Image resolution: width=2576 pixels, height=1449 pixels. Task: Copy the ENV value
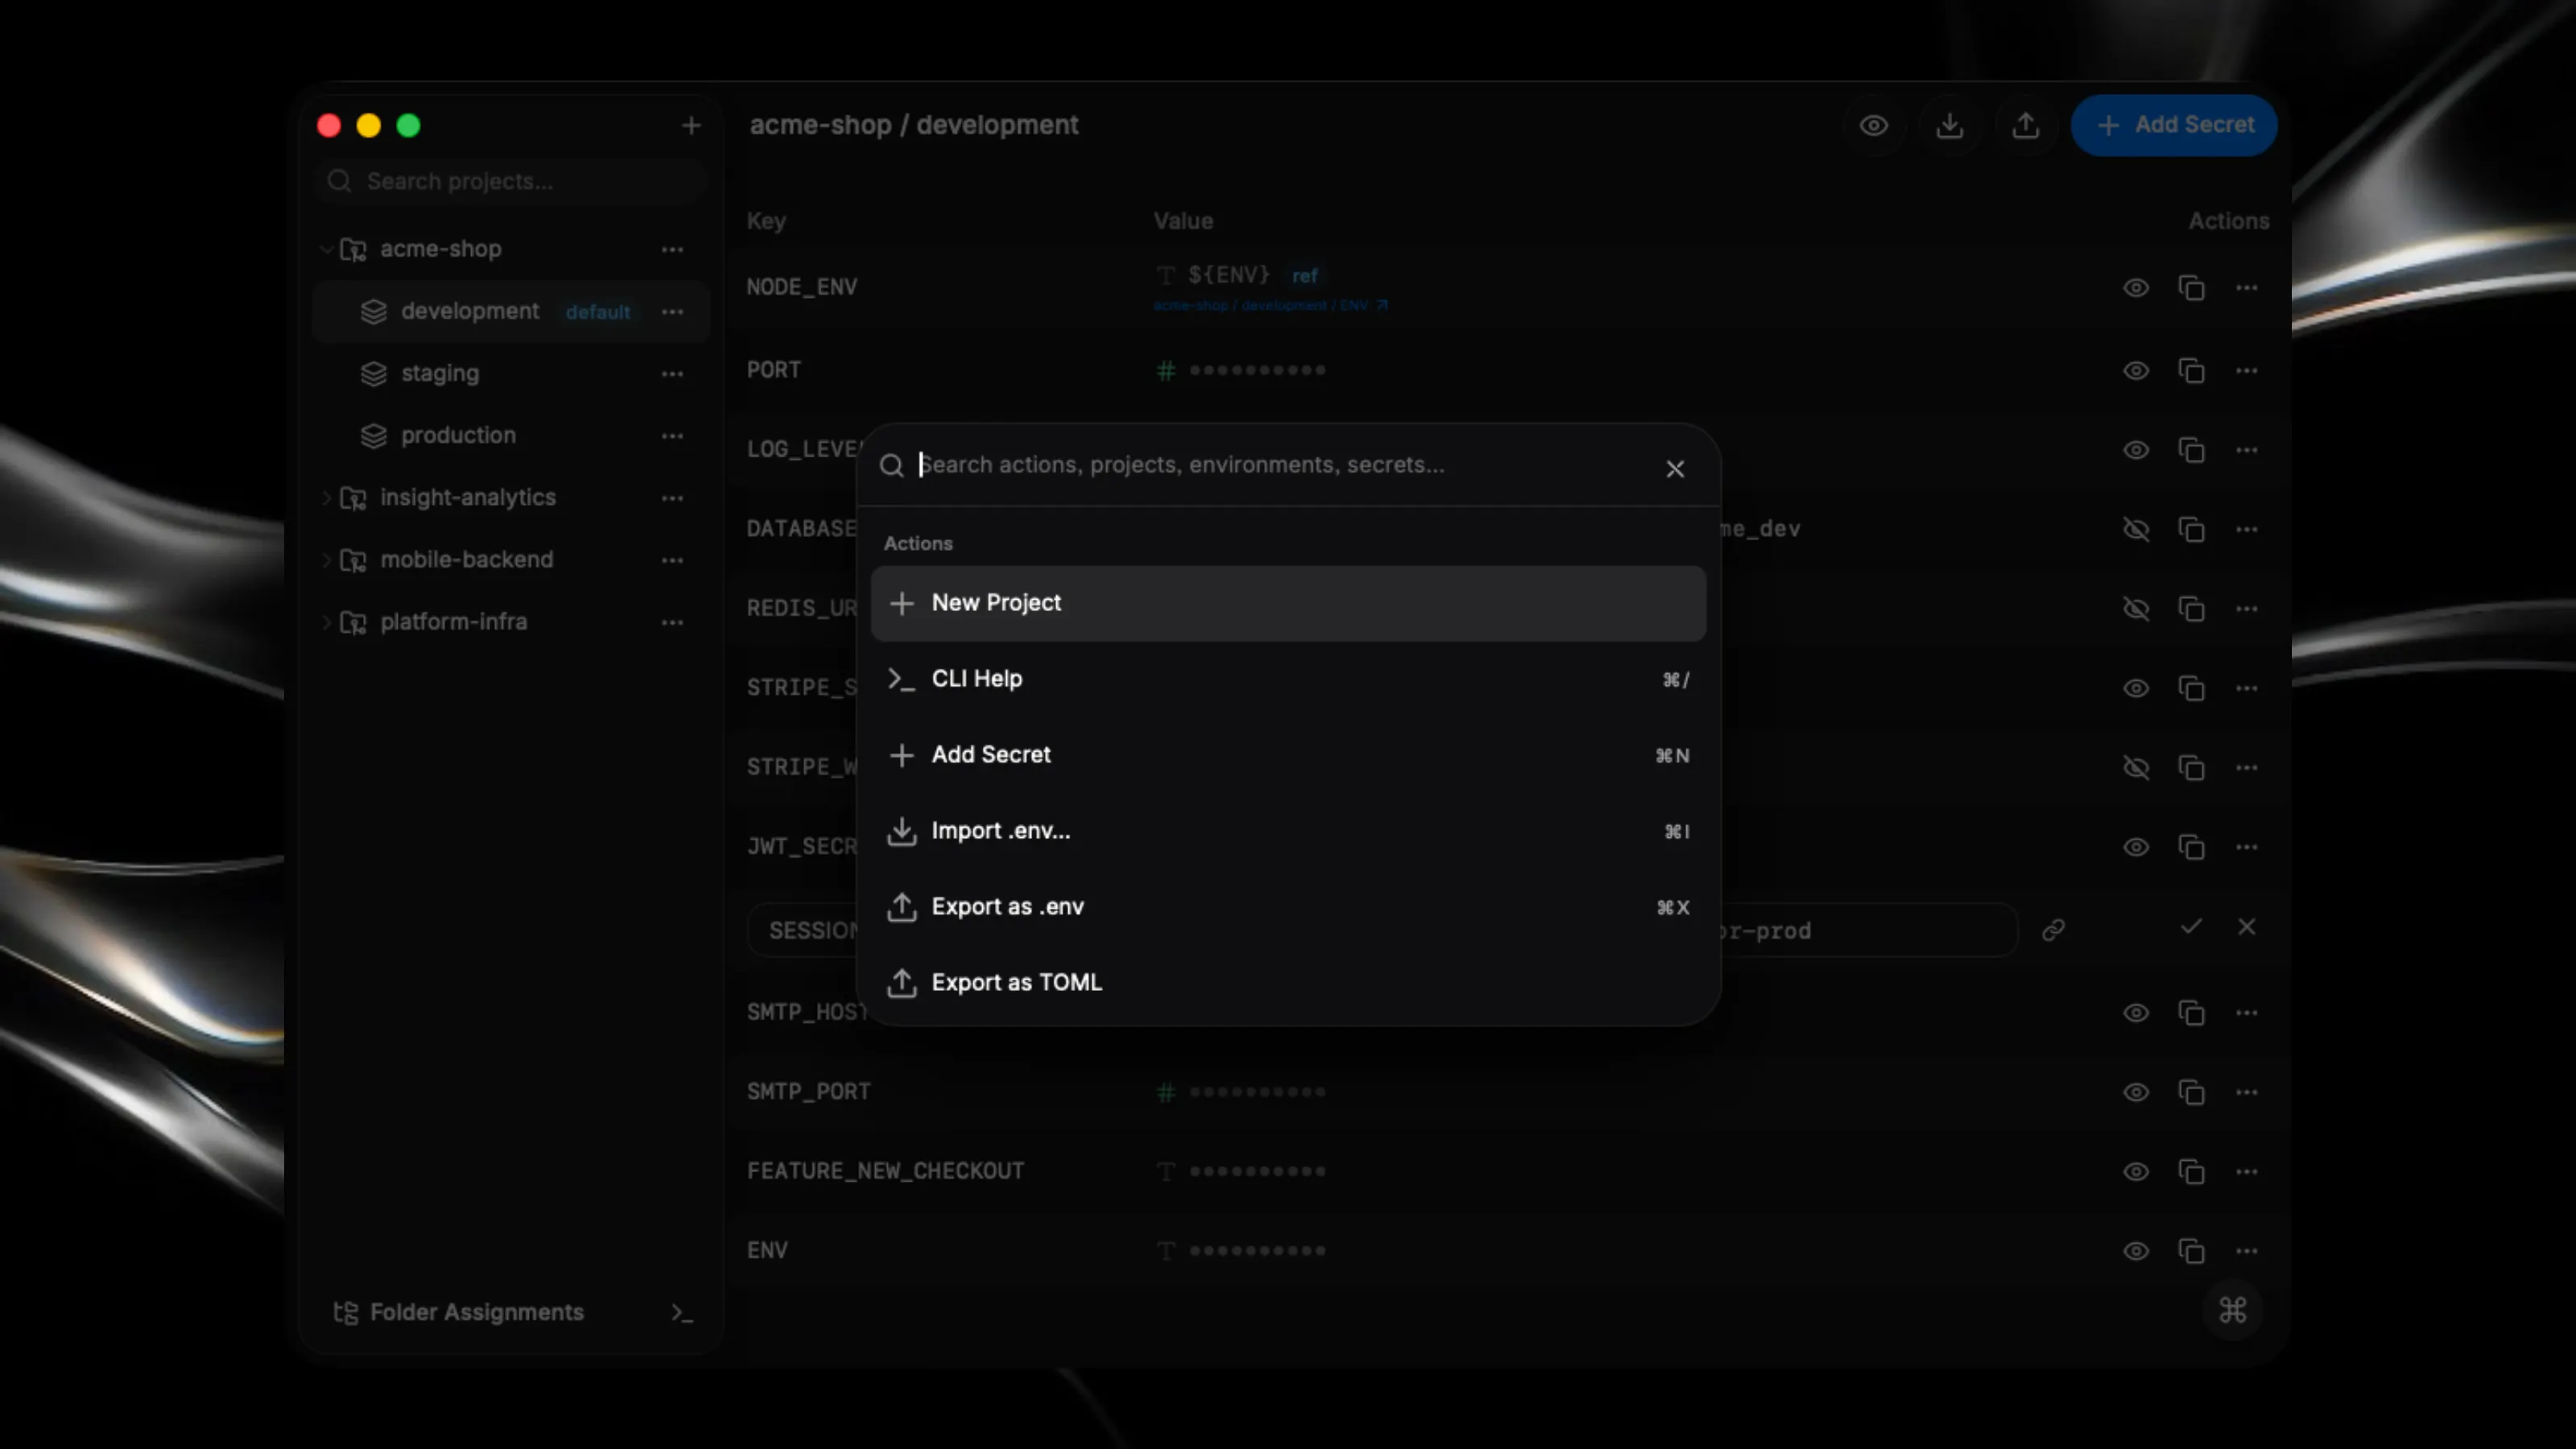2191,1251
